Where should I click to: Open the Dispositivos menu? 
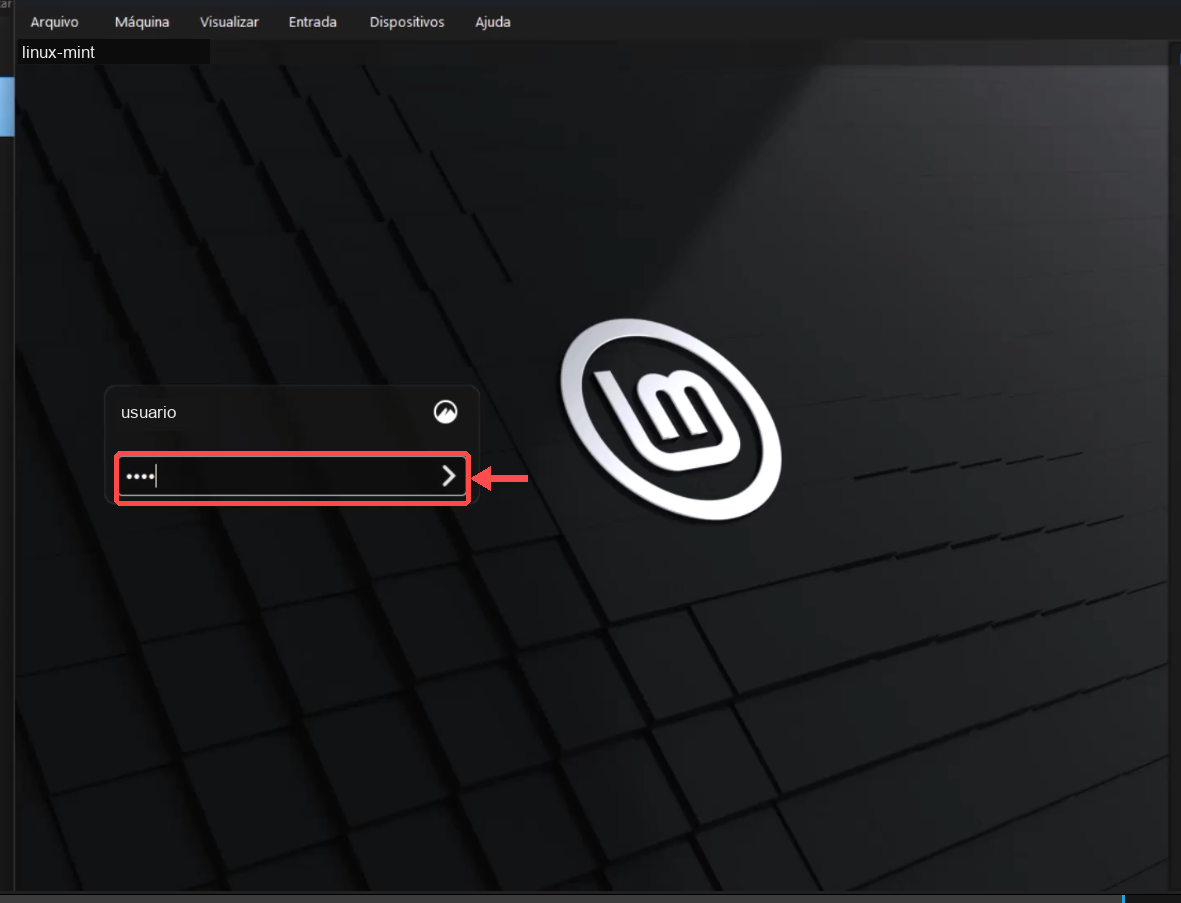407,22
